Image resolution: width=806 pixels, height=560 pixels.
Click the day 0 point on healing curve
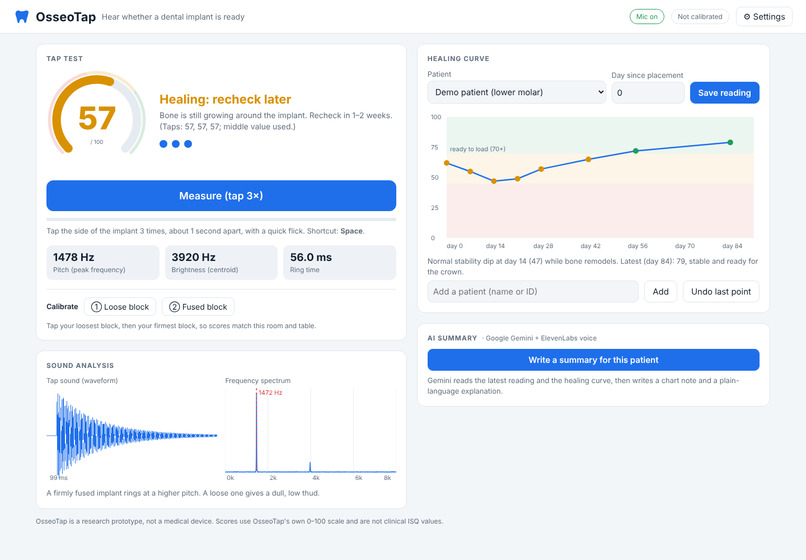pyautogui.click(x=447, y=163)
